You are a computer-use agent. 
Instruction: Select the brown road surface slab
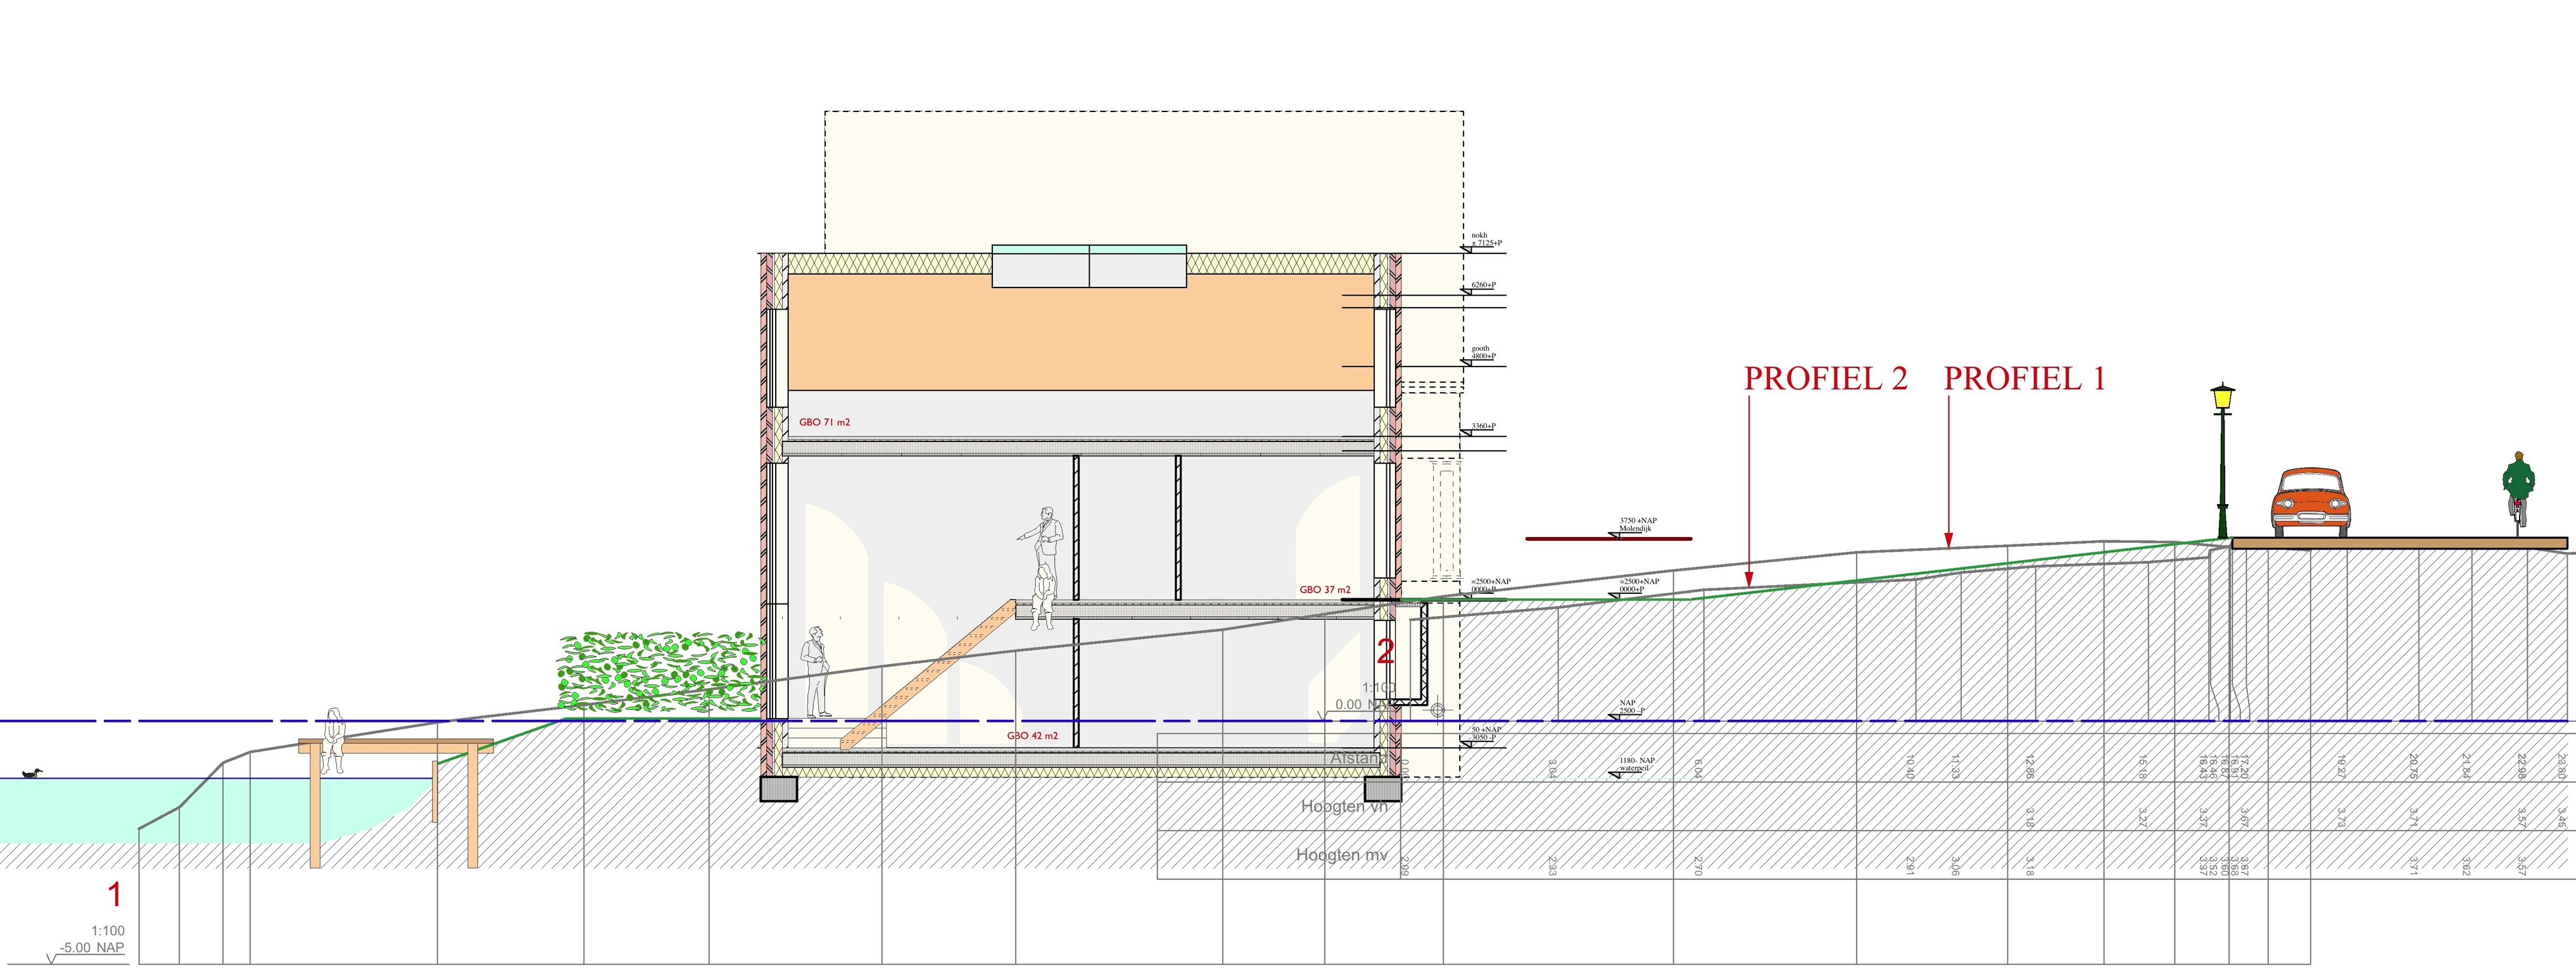[2399, 544]
